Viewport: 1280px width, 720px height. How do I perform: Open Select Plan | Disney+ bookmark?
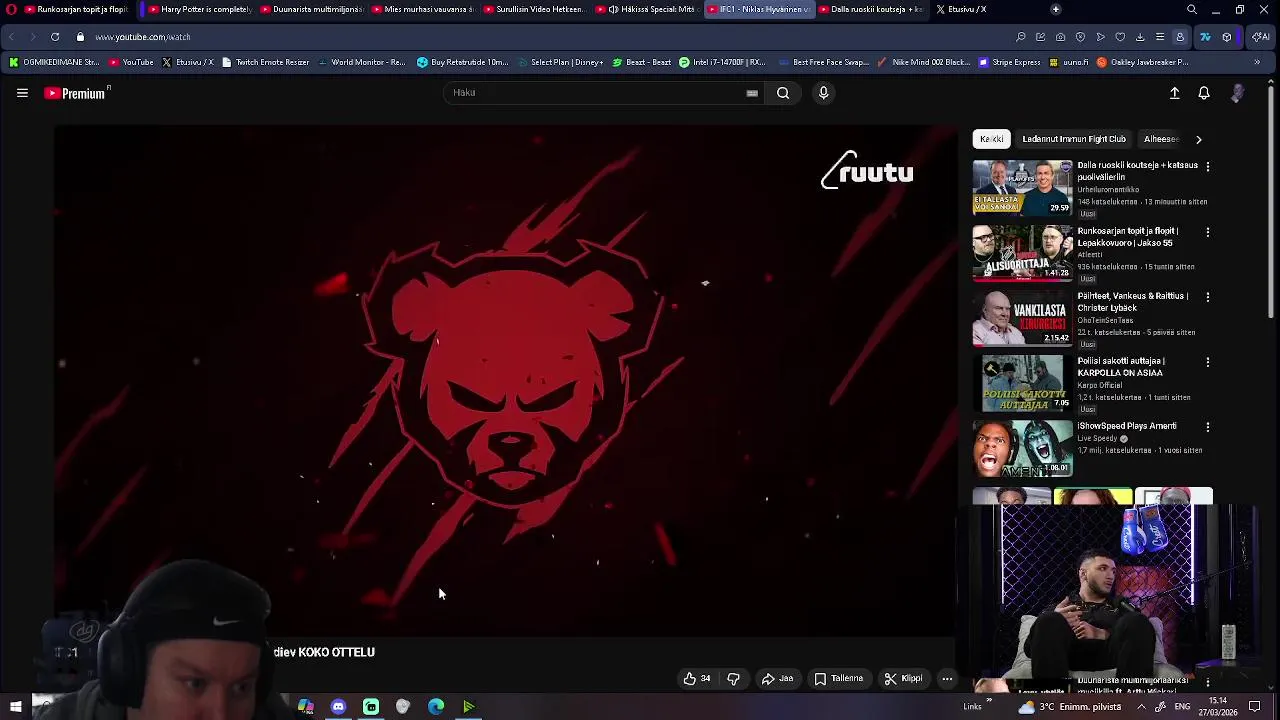tap(560, 62)
